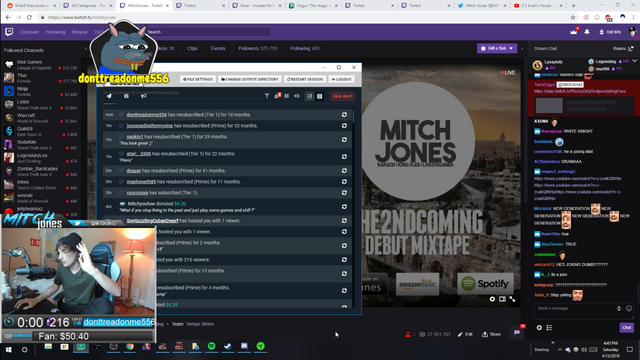Open Browse in Twitch navigation
Screen dimensions: 640x360
(x=80, y=32)
